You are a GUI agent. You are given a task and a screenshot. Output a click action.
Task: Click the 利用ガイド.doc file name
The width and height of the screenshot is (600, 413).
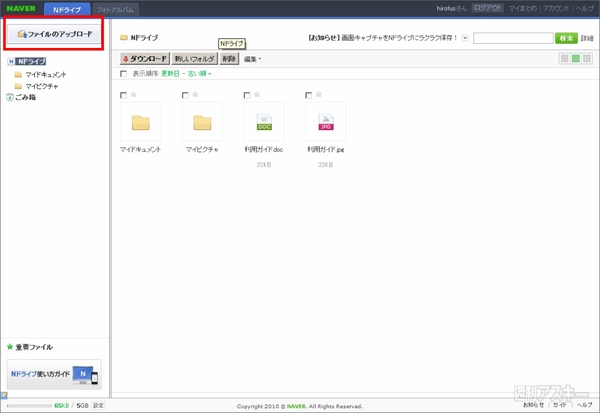264,150
